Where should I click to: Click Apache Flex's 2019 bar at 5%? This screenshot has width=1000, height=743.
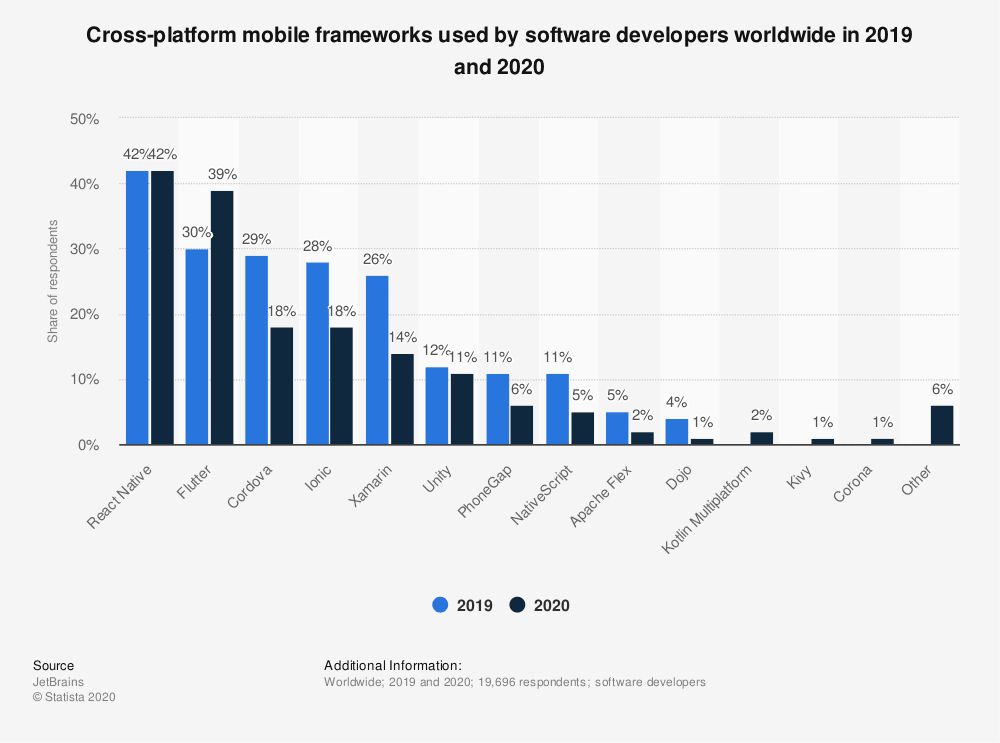pos(617,428)
